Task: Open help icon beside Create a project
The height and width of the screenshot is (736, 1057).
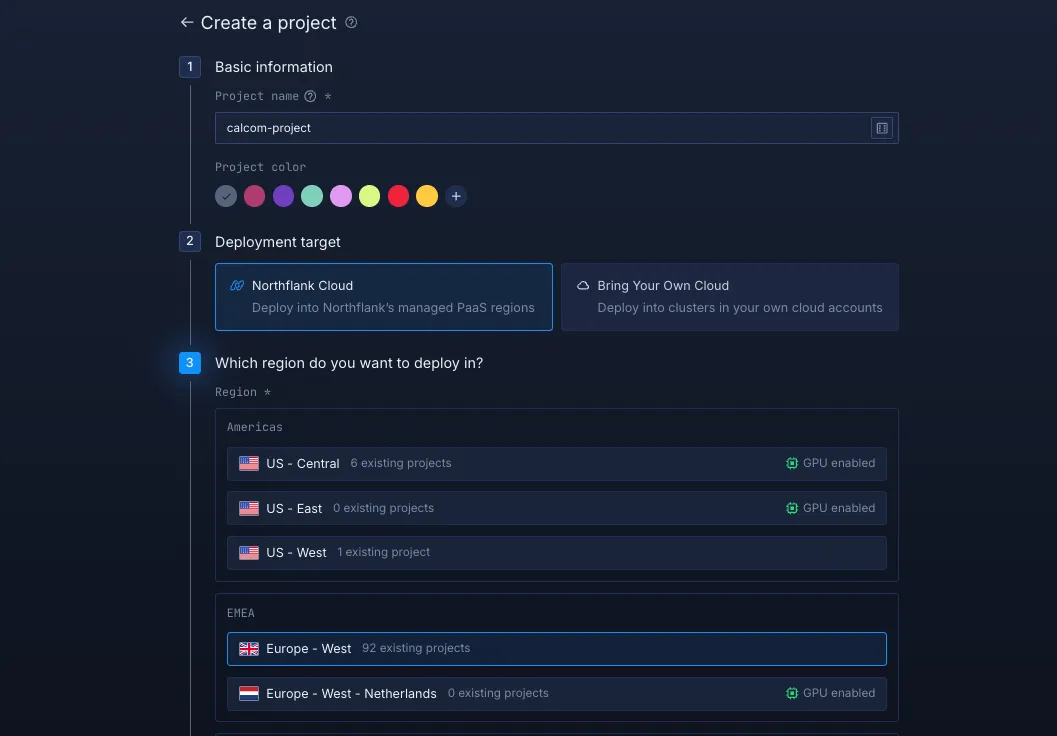Action: [x=351, y=22]
